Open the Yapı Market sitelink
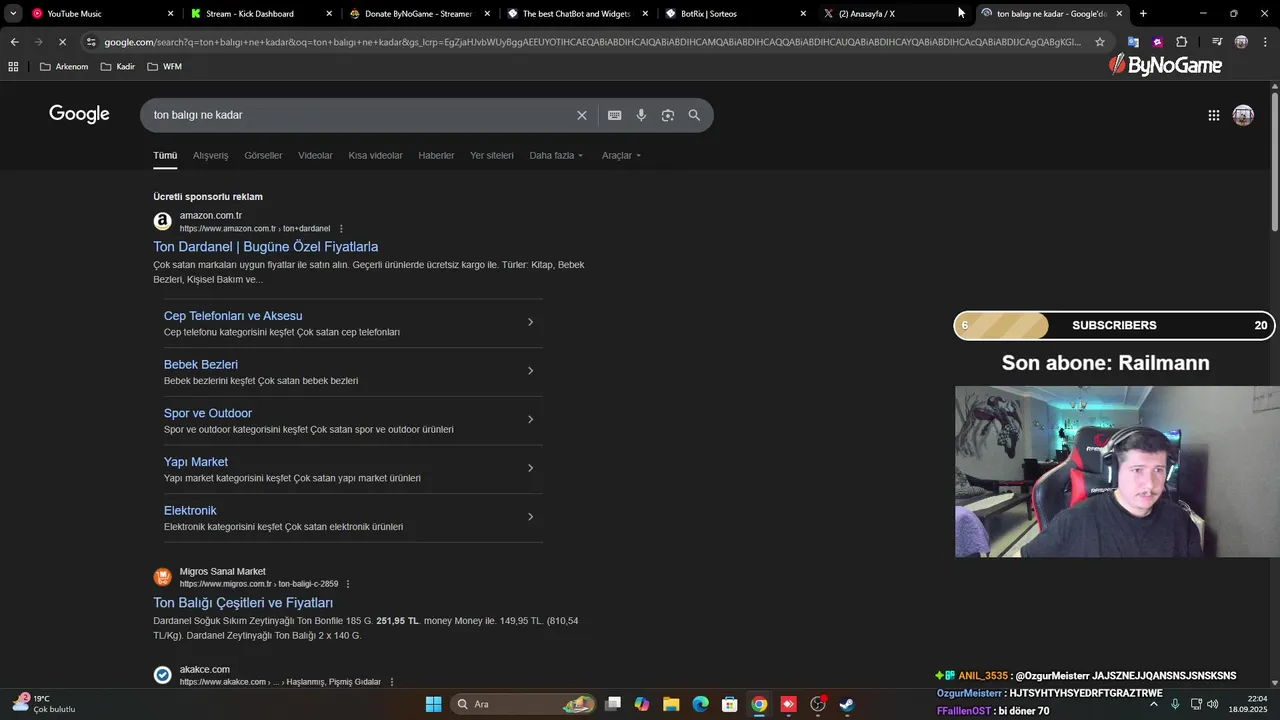The width and height of the screenshot is (1280, 720). (196, 462)
